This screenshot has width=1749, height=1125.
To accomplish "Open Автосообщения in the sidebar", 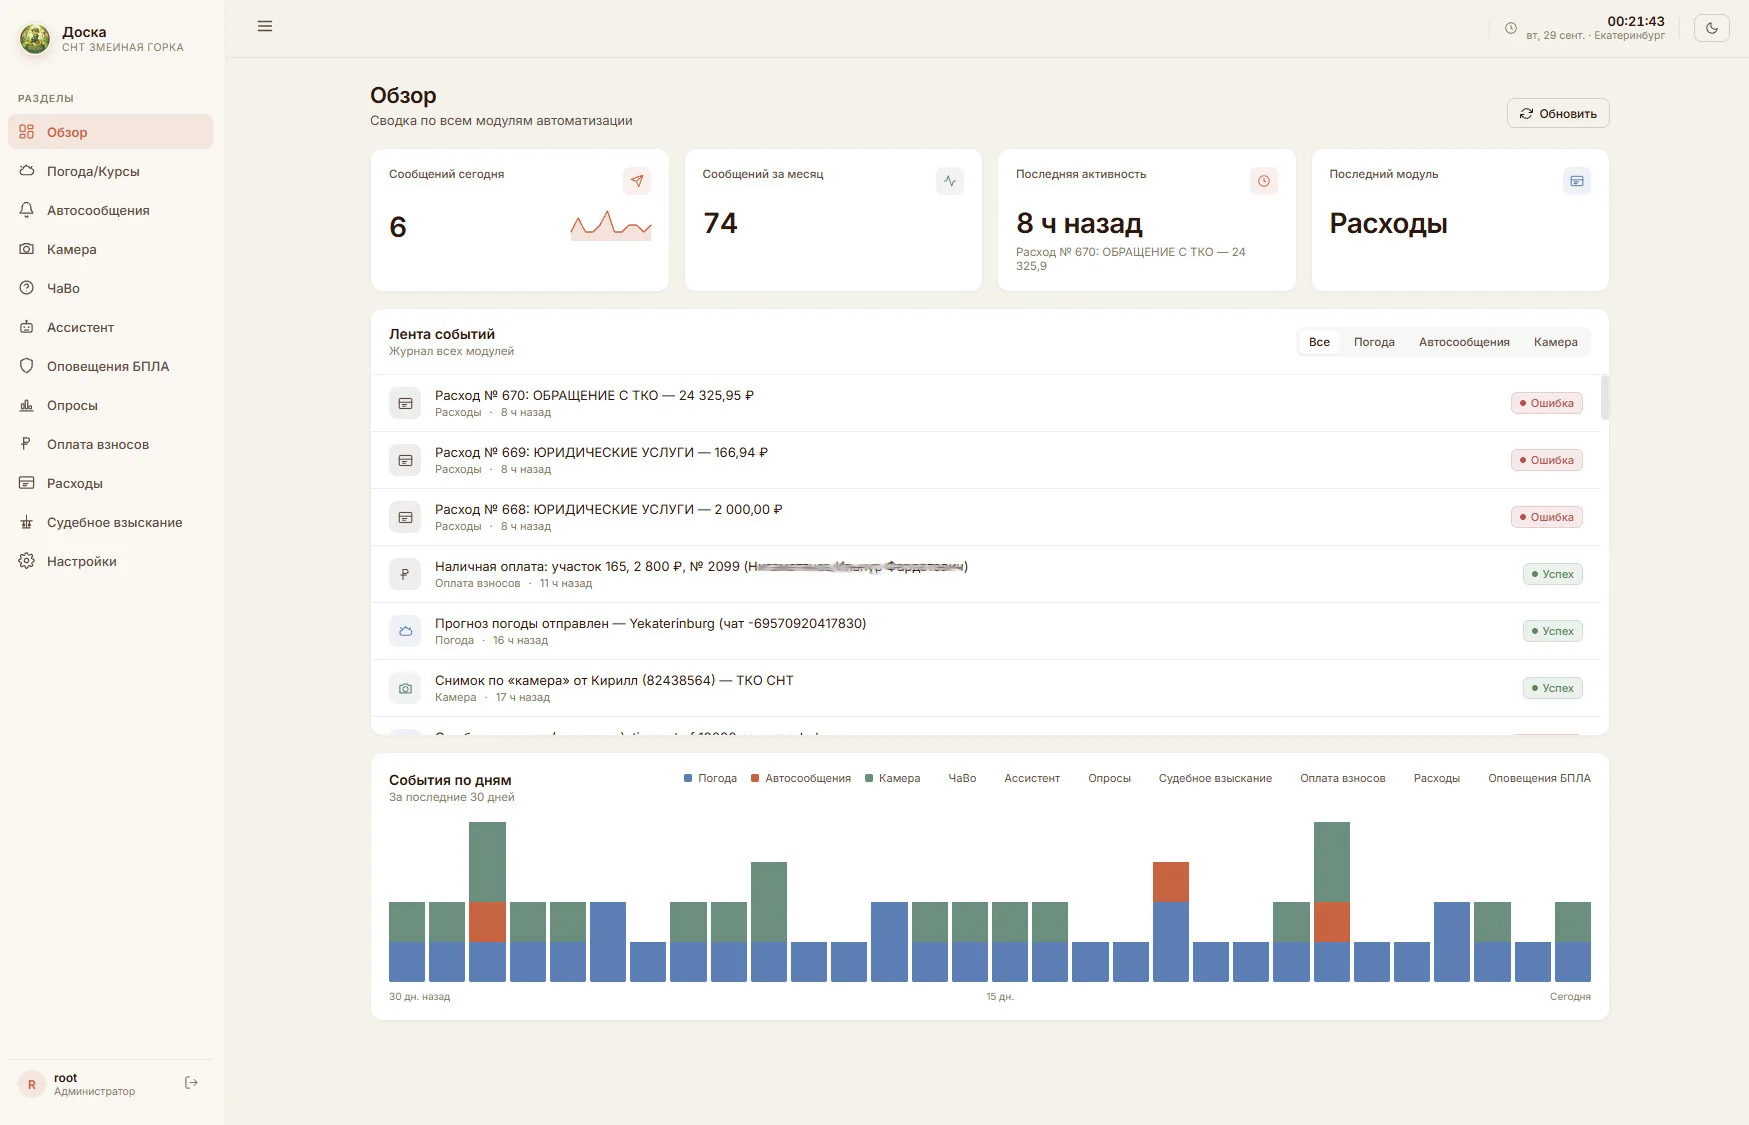I will pos(110,210).
